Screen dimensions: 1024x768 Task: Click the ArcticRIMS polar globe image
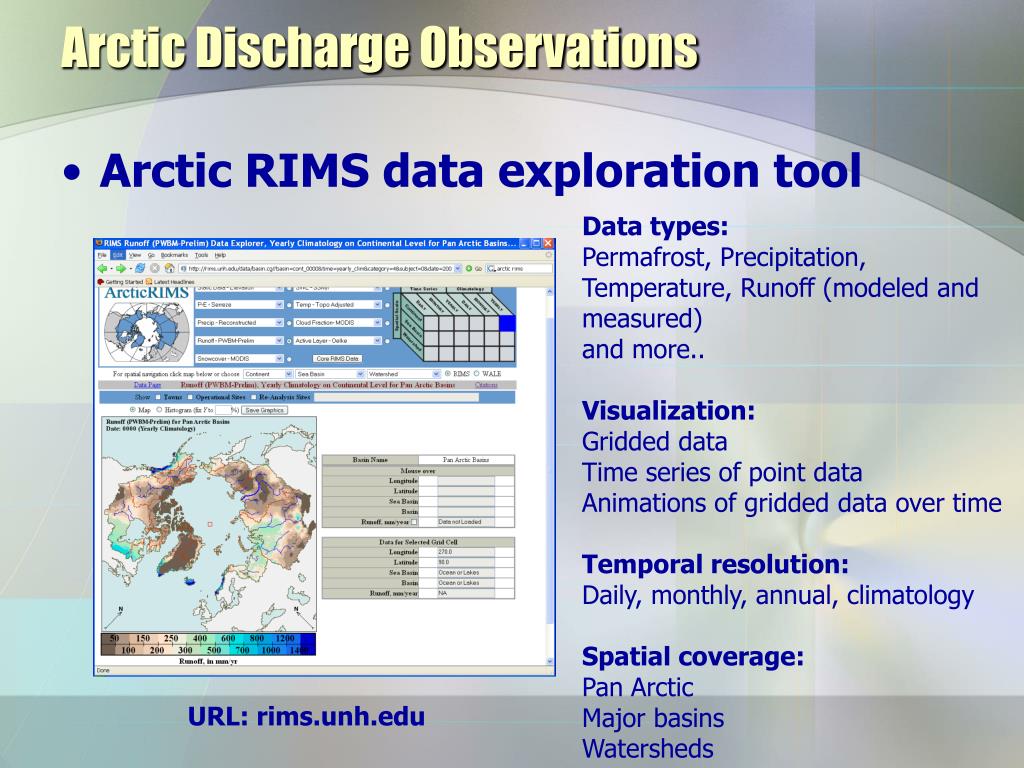(x=147, y=332)
